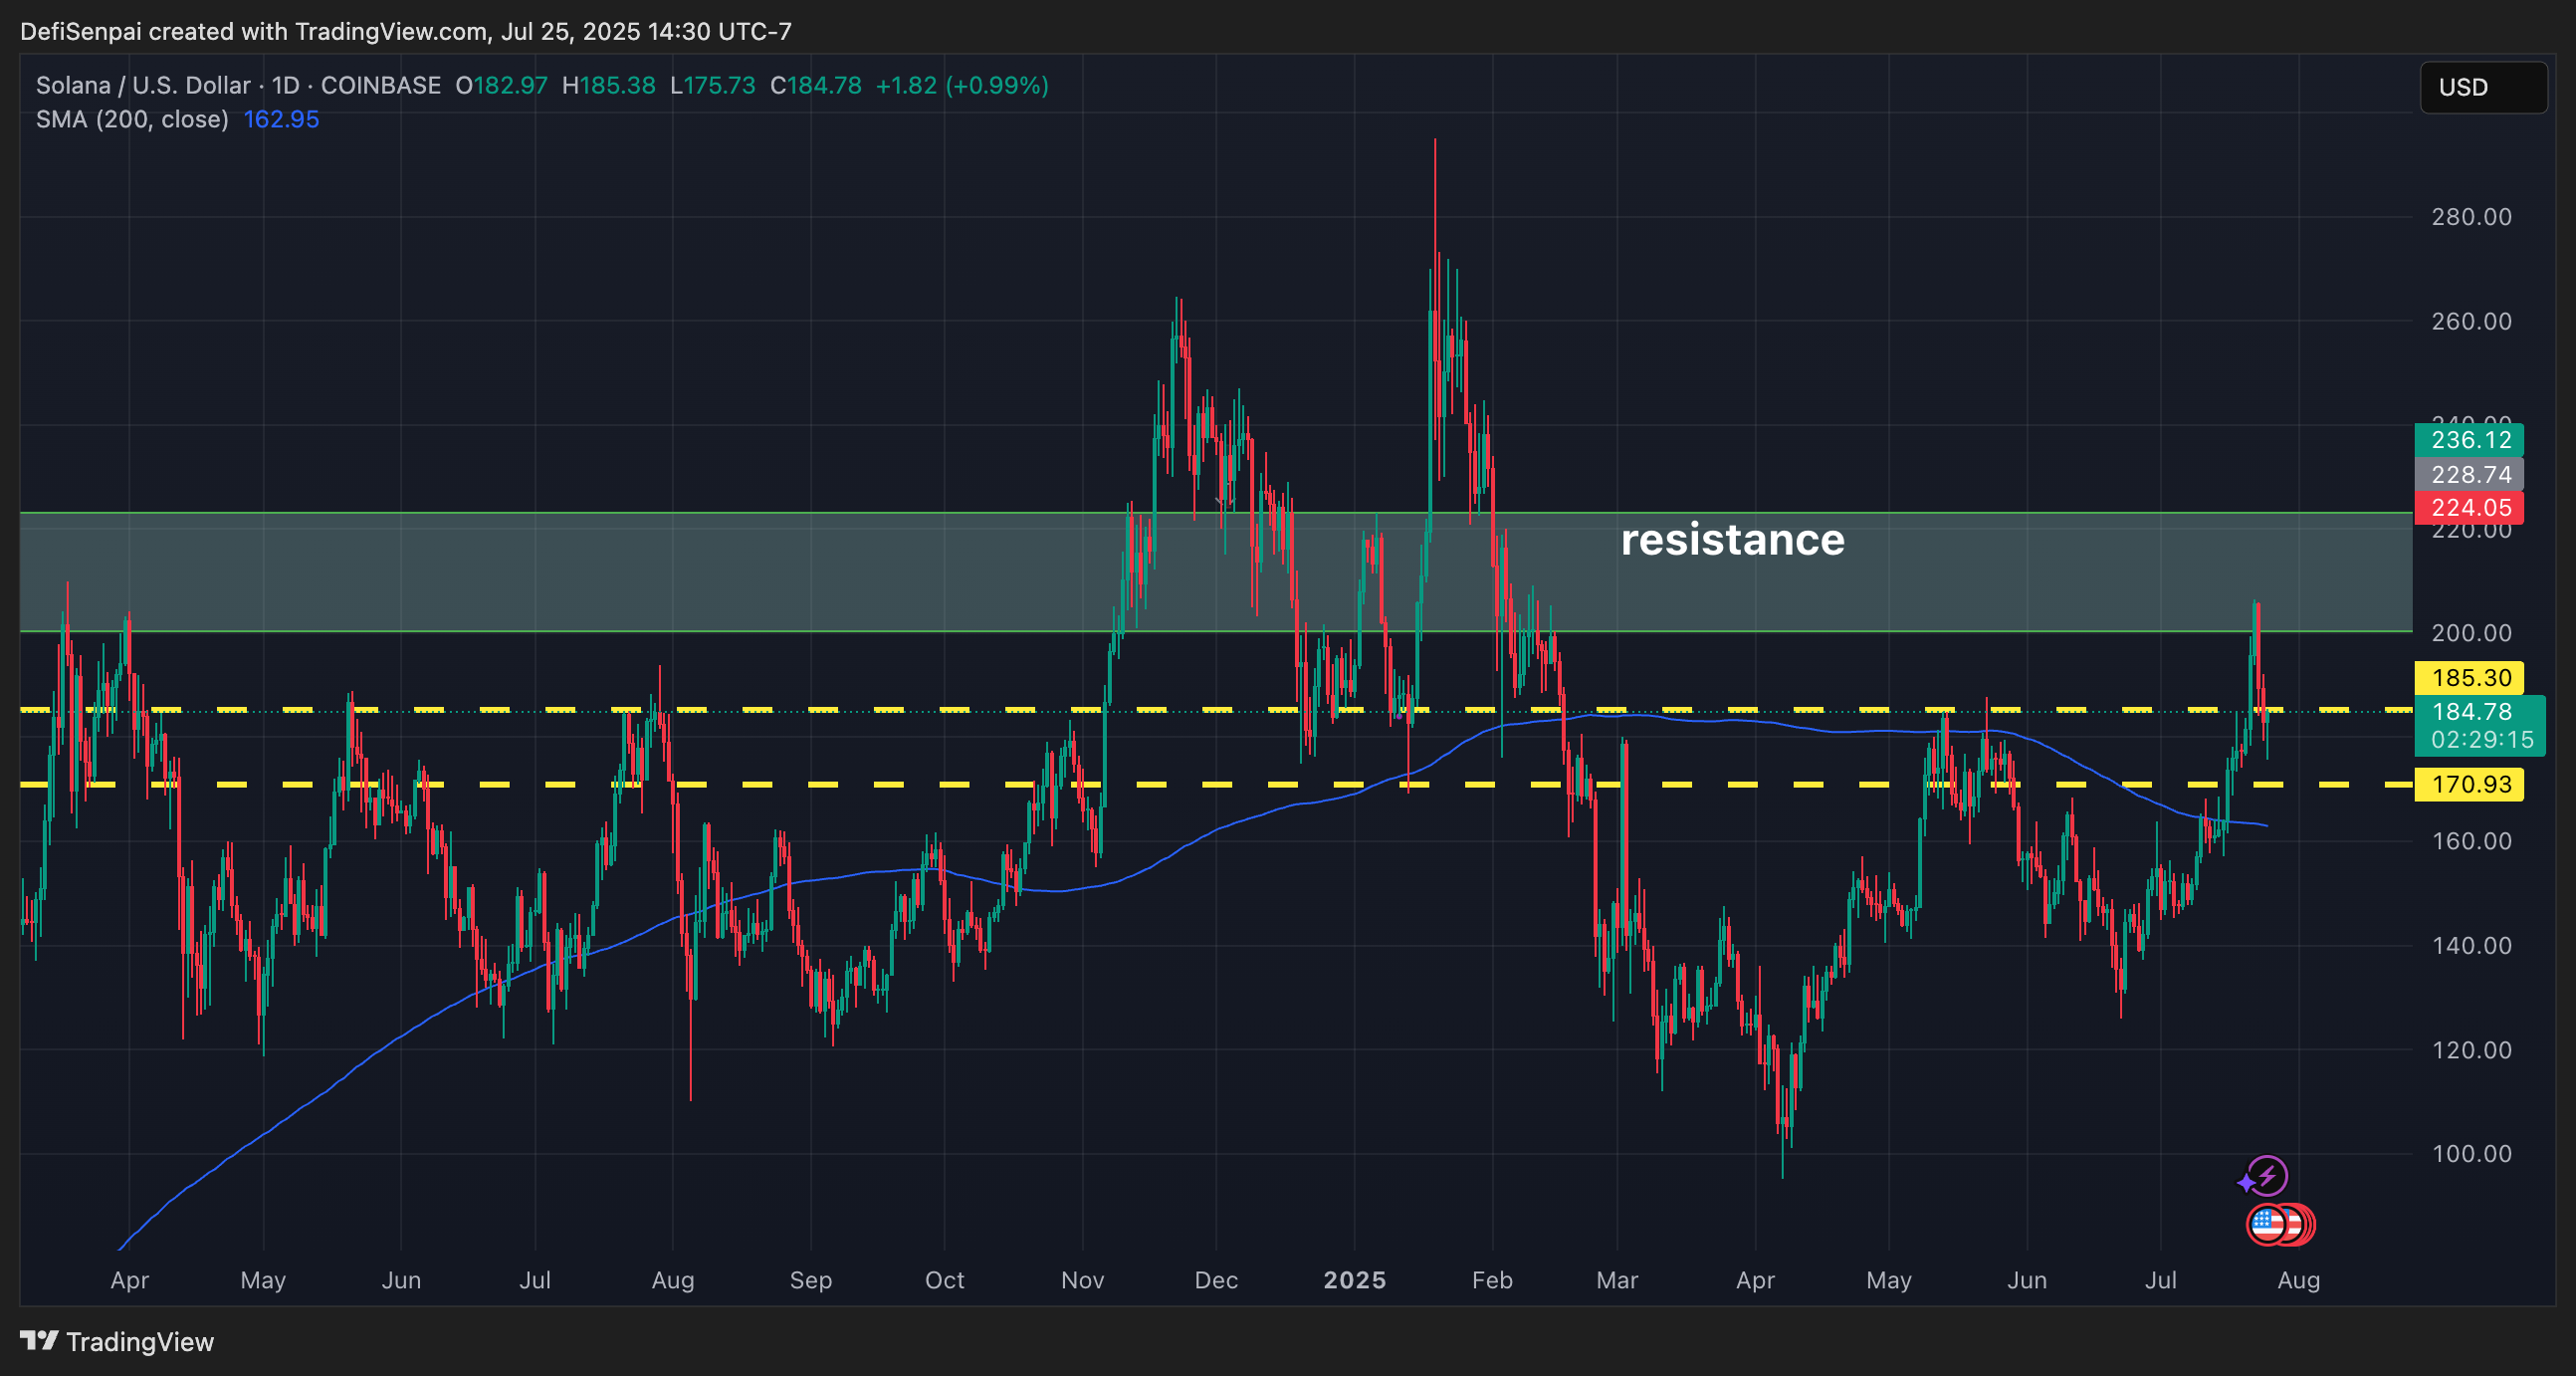Open the USD currency selector
2576x1376 pixels.
(2482, 87)
